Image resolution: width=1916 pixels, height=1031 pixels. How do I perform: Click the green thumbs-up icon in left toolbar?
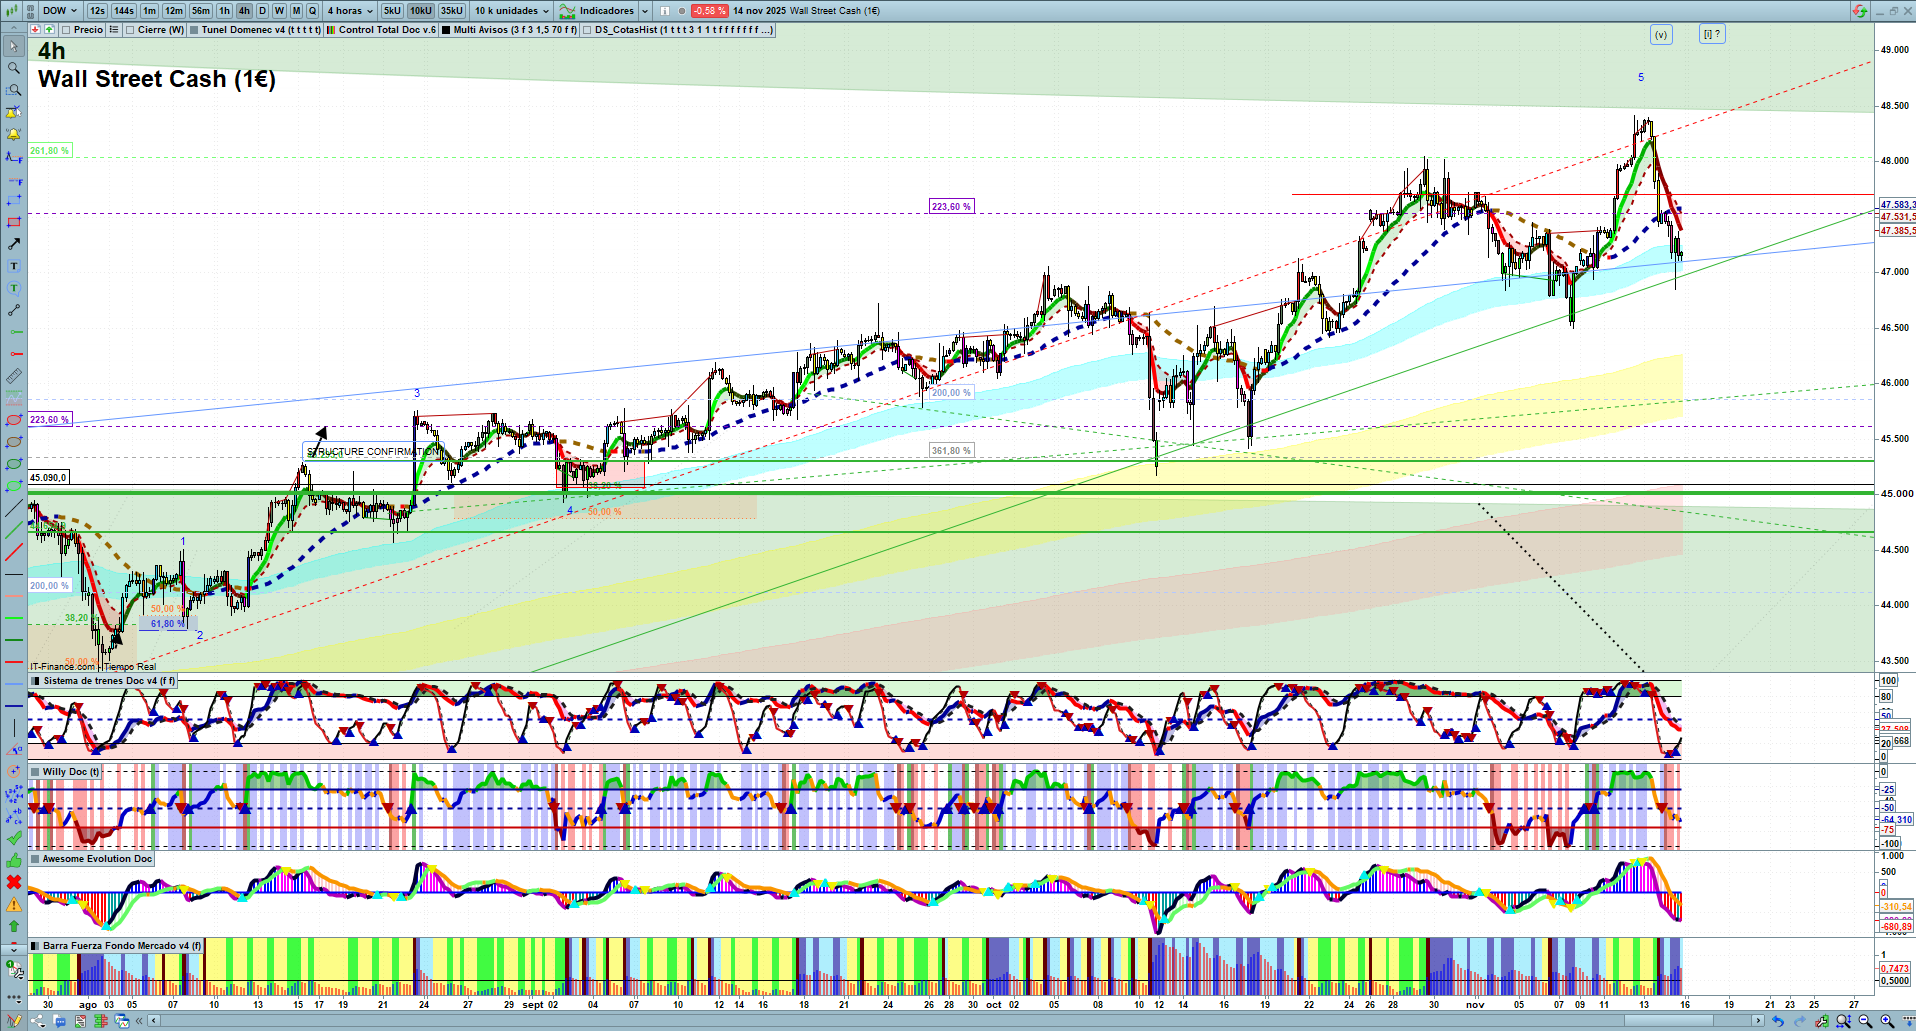(x=14, y=860)
